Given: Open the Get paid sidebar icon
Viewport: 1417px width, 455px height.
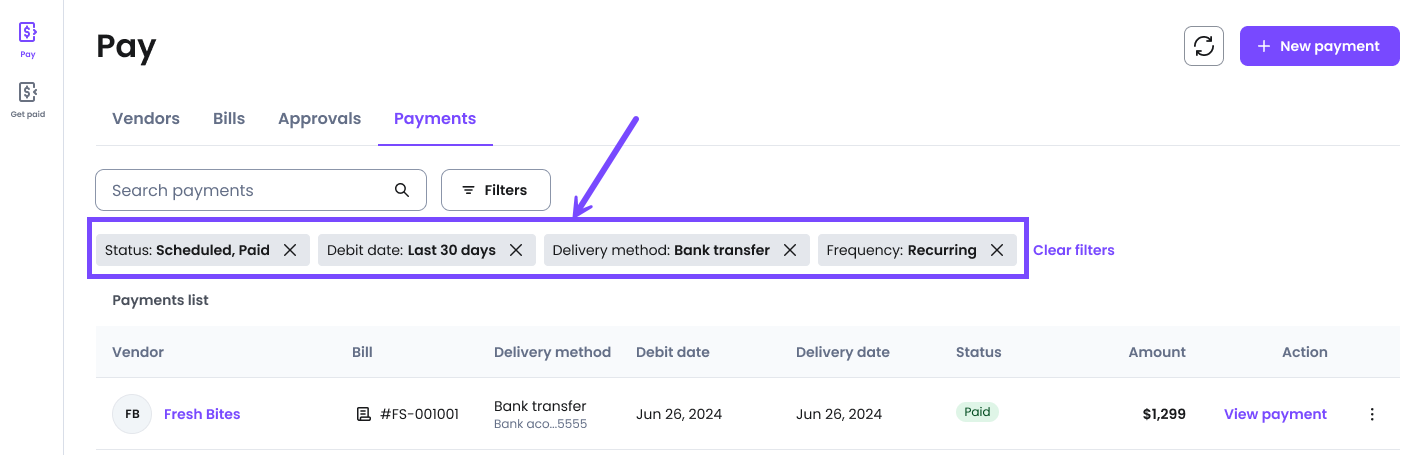Looking at the screenshot, I should click(x=28, y=100).
